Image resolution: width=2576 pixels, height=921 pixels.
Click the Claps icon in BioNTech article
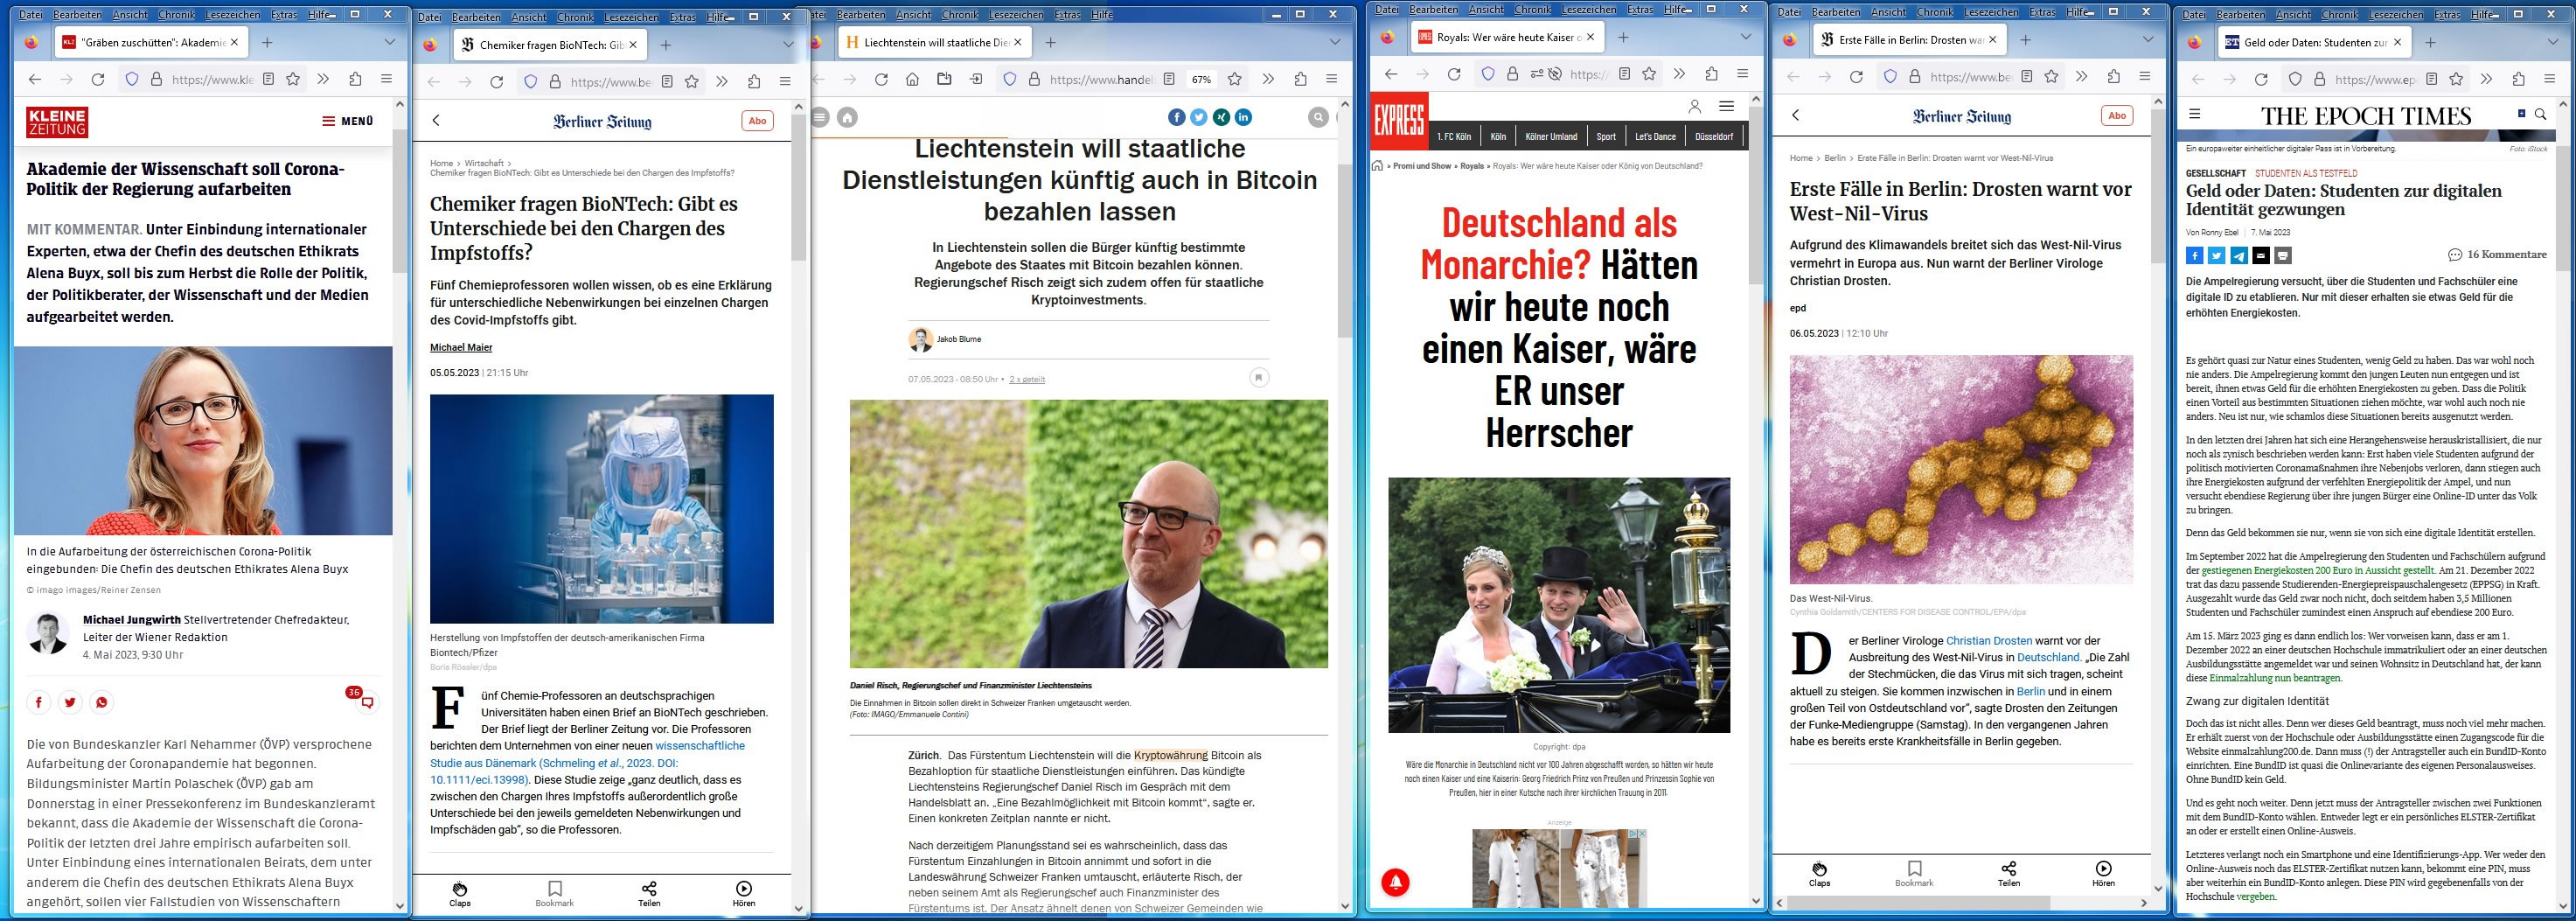pyautogui.click(x=460, y=888)
